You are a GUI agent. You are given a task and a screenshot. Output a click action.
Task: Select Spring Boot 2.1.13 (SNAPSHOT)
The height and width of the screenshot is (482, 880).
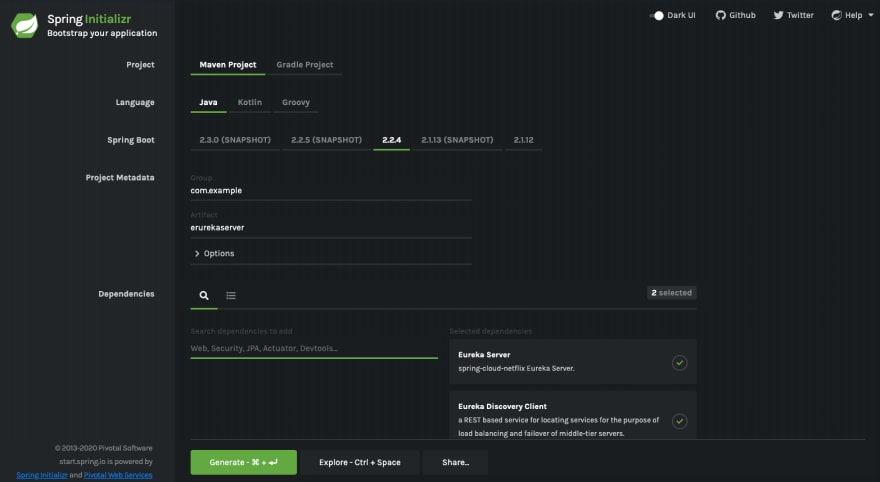point(457,140)
